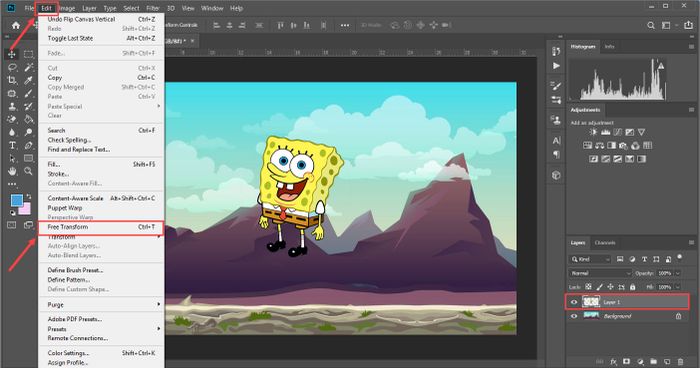The height and width of the screenshot is (368, 700).
Task: Choose Define Brush Preset
Action: coord(101,270)
